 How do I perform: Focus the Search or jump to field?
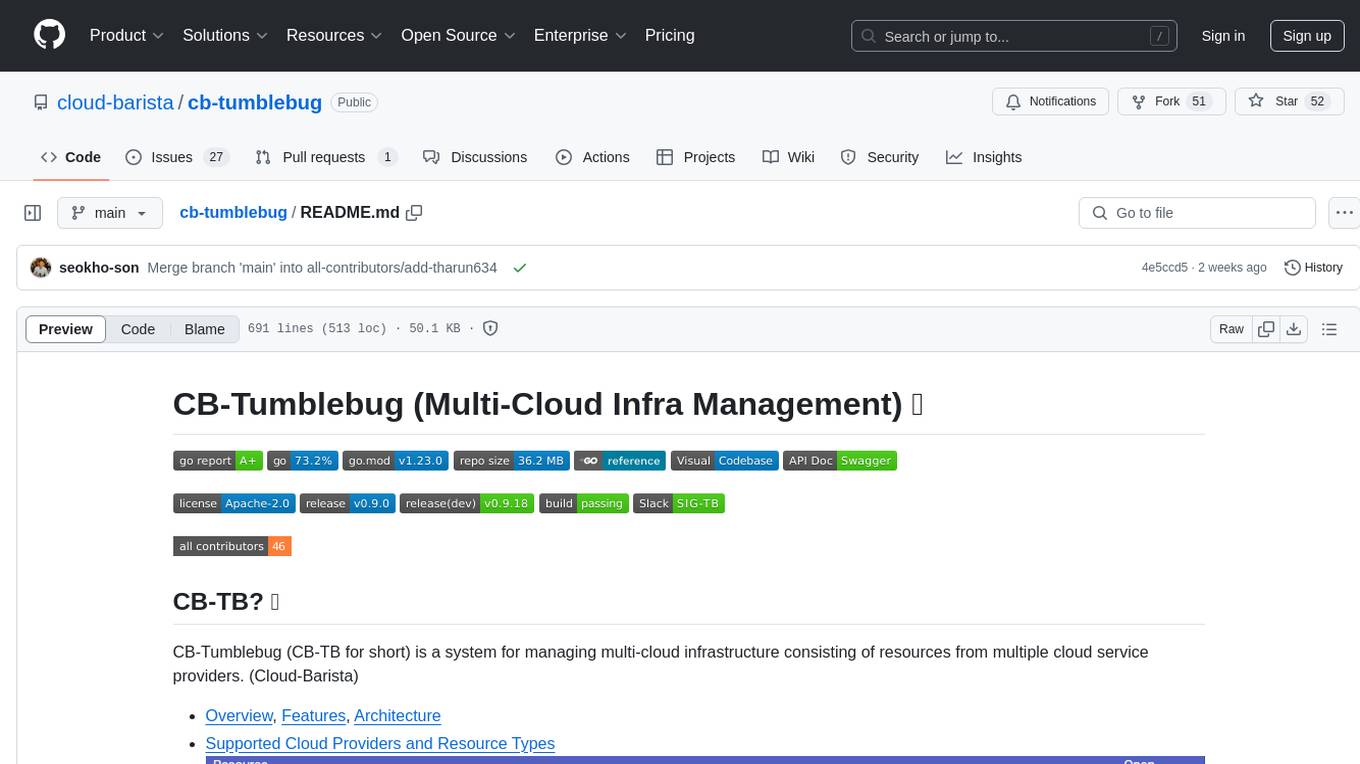(x=1014, y=36)
